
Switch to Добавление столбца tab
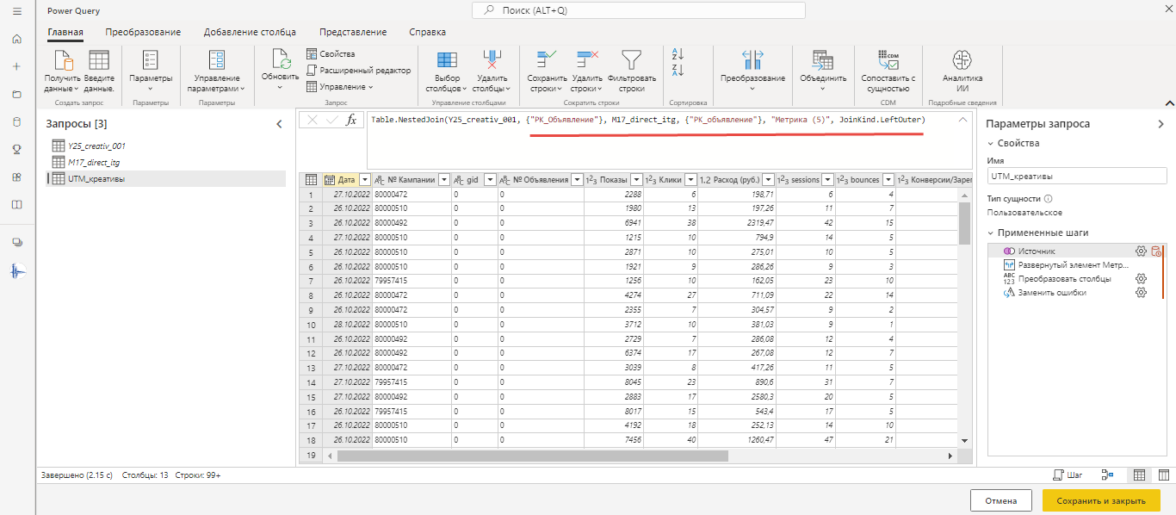pyautogui.click(x=250, y=32)
